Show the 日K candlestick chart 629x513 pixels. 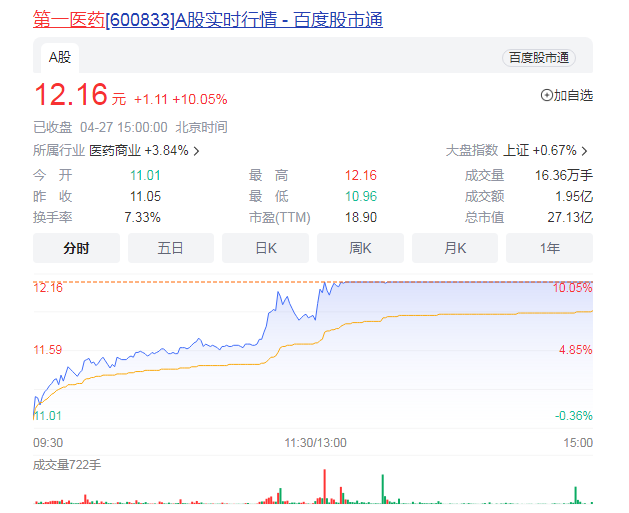tap(265, 248)
